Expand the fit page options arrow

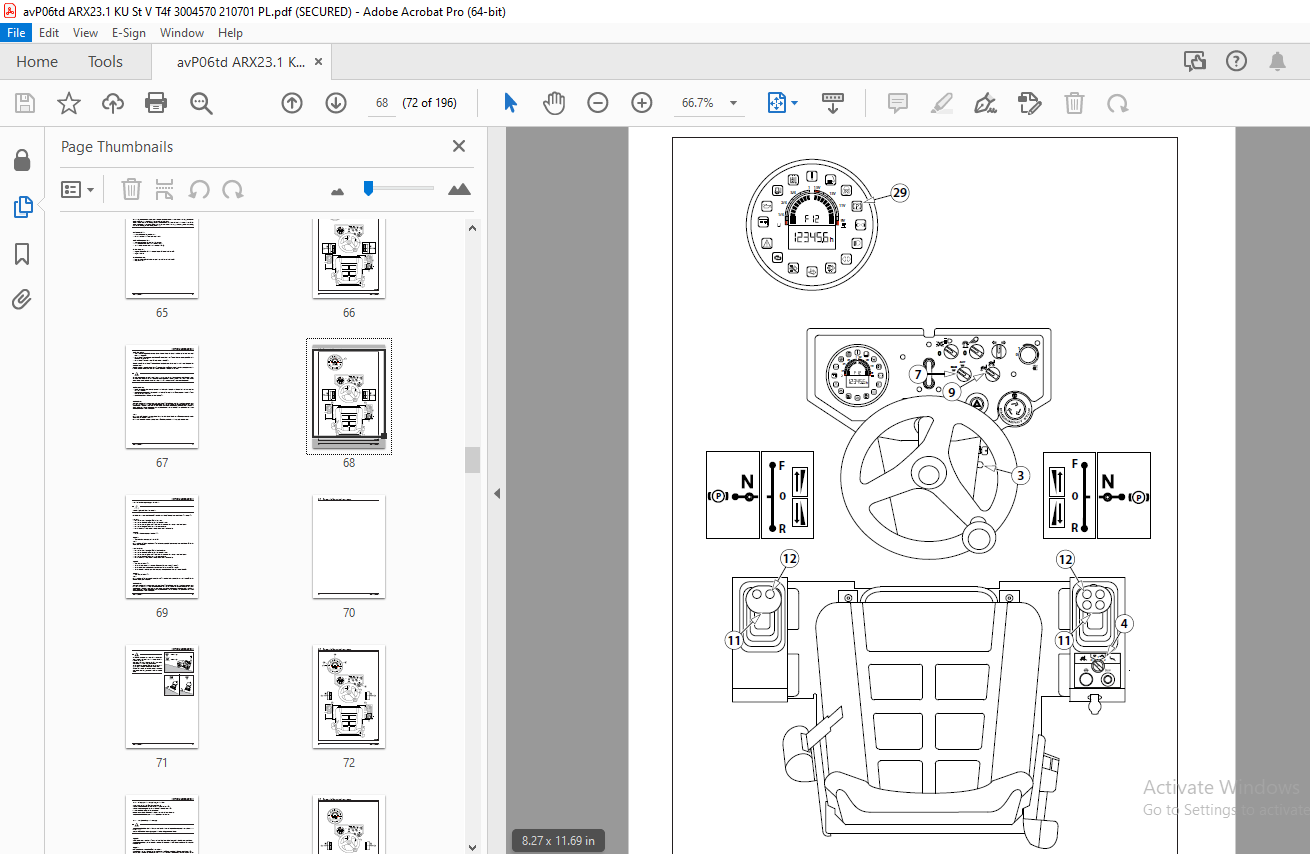click(795, 103)
